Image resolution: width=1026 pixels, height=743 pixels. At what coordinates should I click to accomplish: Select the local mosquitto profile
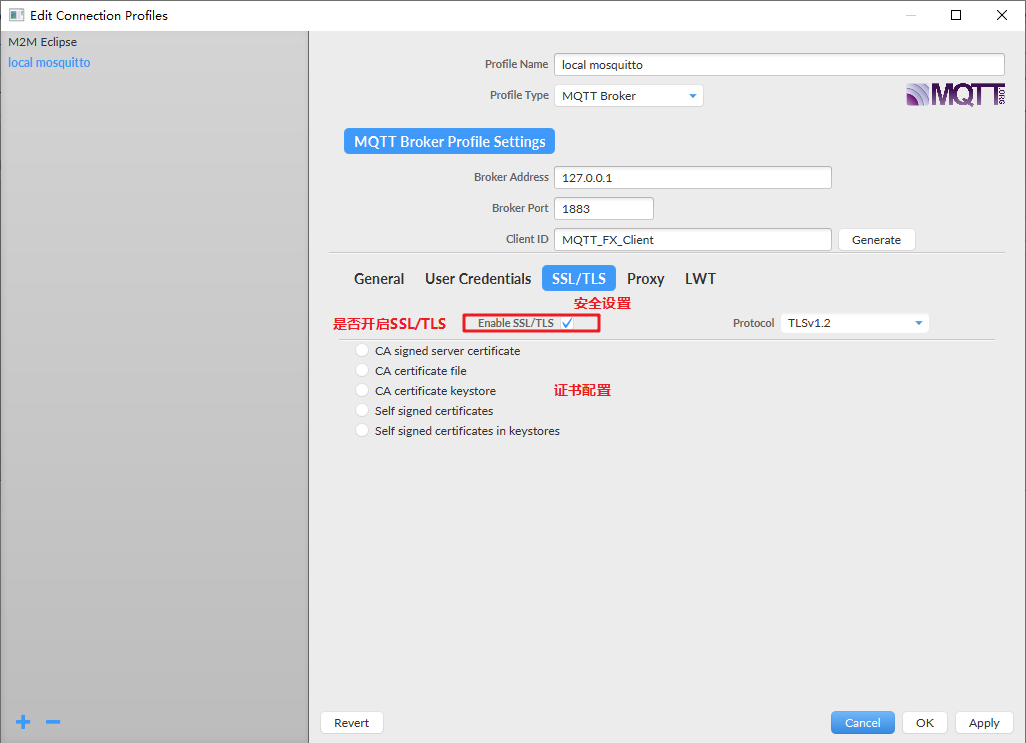point(49,63)
